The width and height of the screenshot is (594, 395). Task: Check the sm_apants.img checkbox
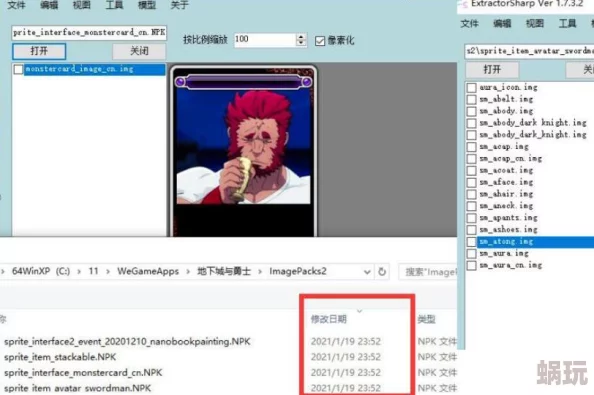click(471, 218)
